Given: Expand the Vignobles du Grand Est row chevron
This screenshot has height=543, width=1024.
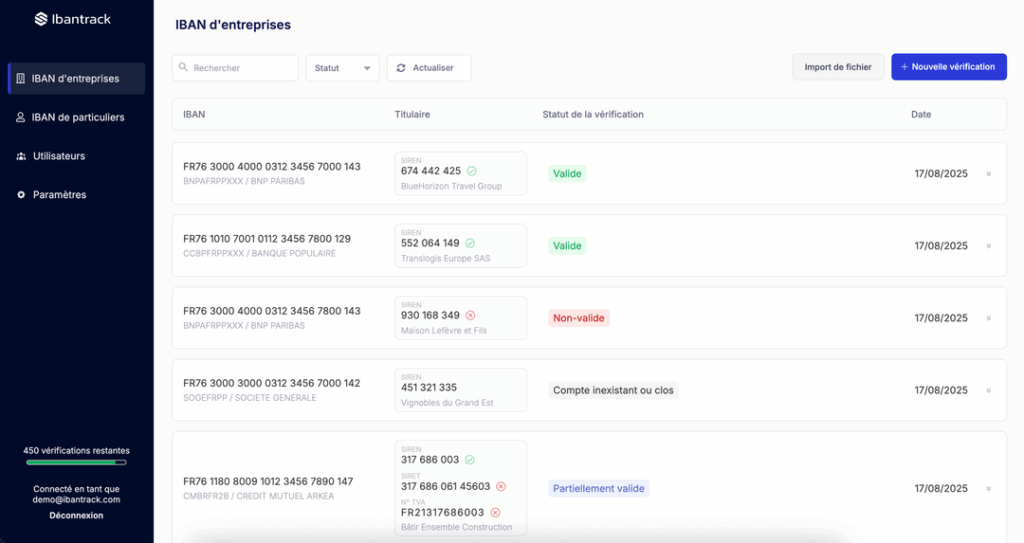Looking at the screenshot, I should (988, 390).
